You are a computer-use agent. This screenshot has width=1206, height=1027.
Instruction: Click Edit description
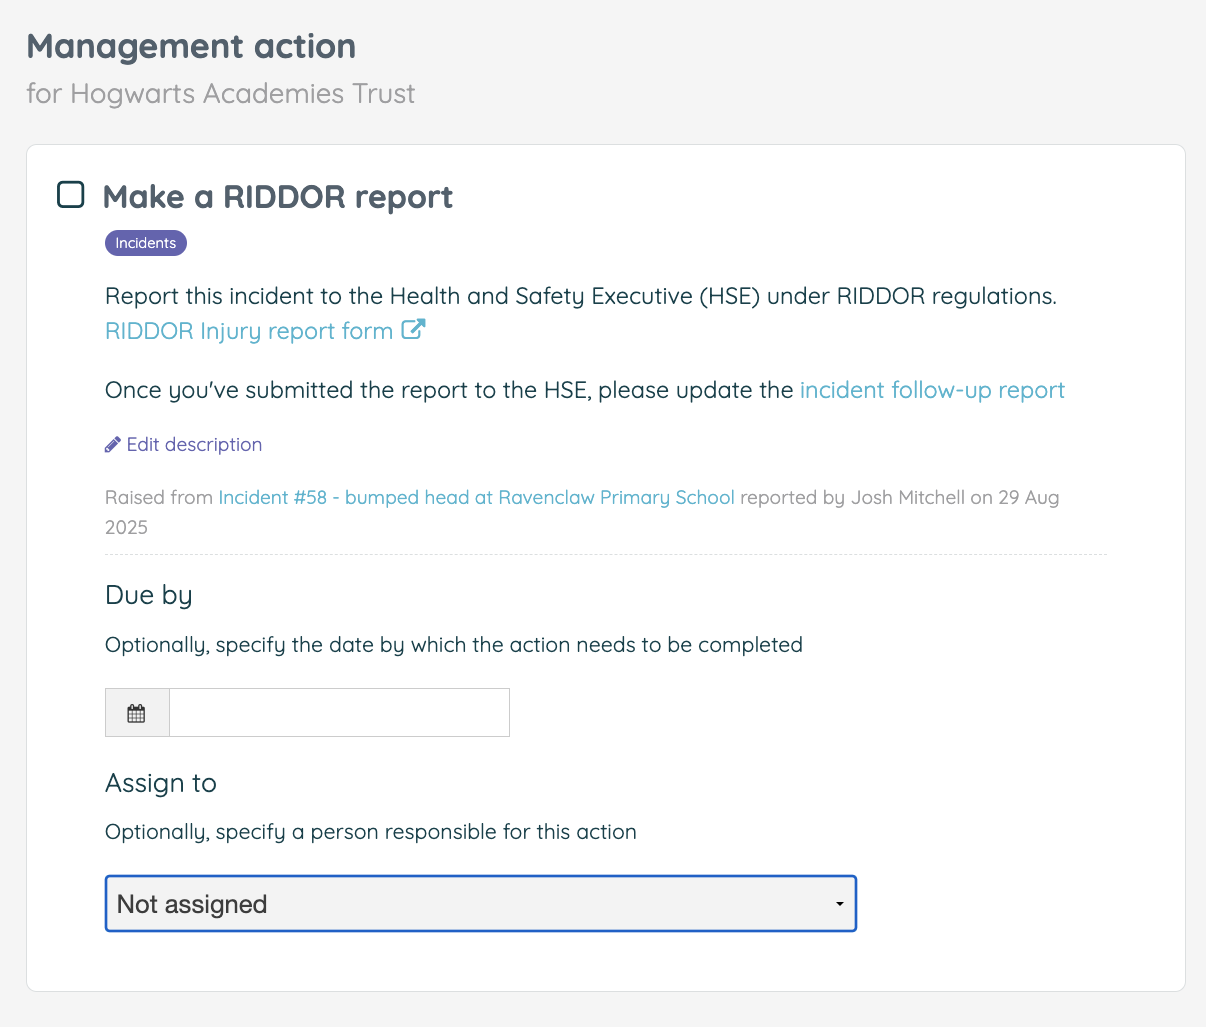[193, 443]
